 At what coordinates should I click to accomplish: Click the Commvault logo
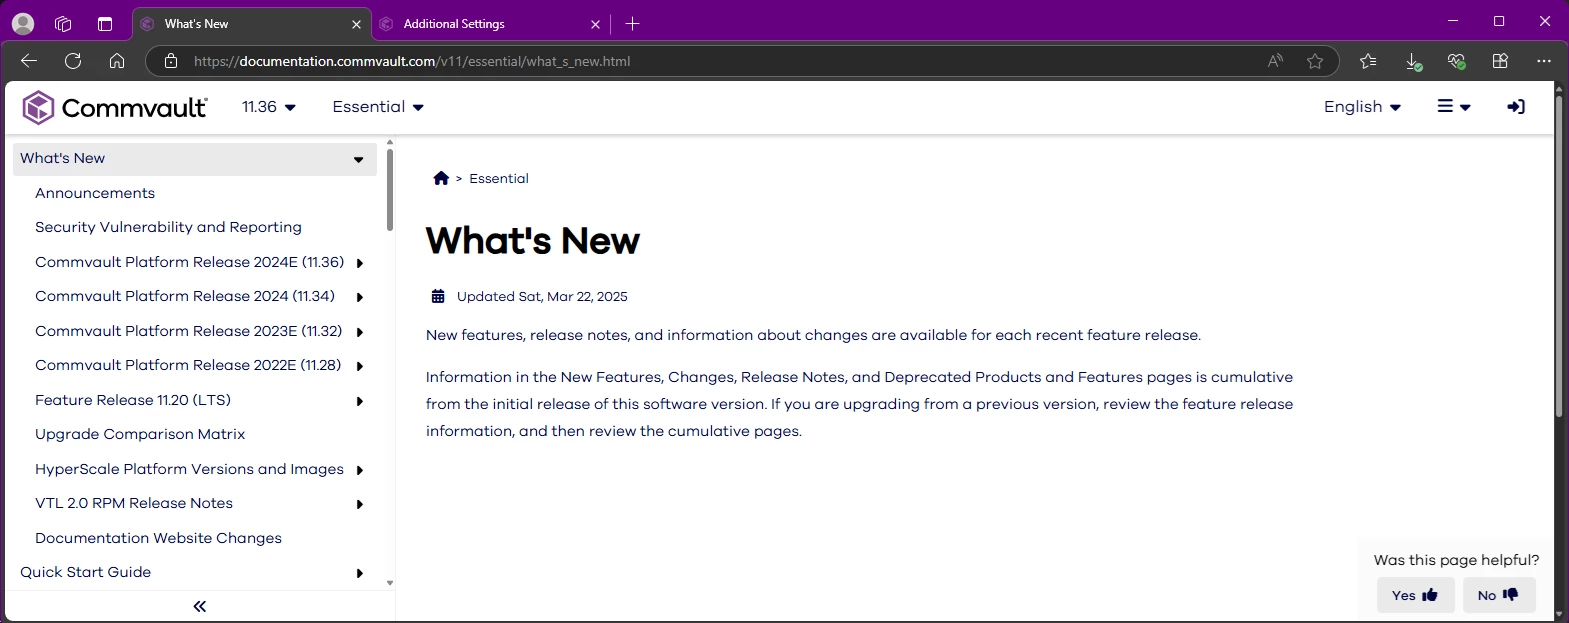[x=115, y=107]
